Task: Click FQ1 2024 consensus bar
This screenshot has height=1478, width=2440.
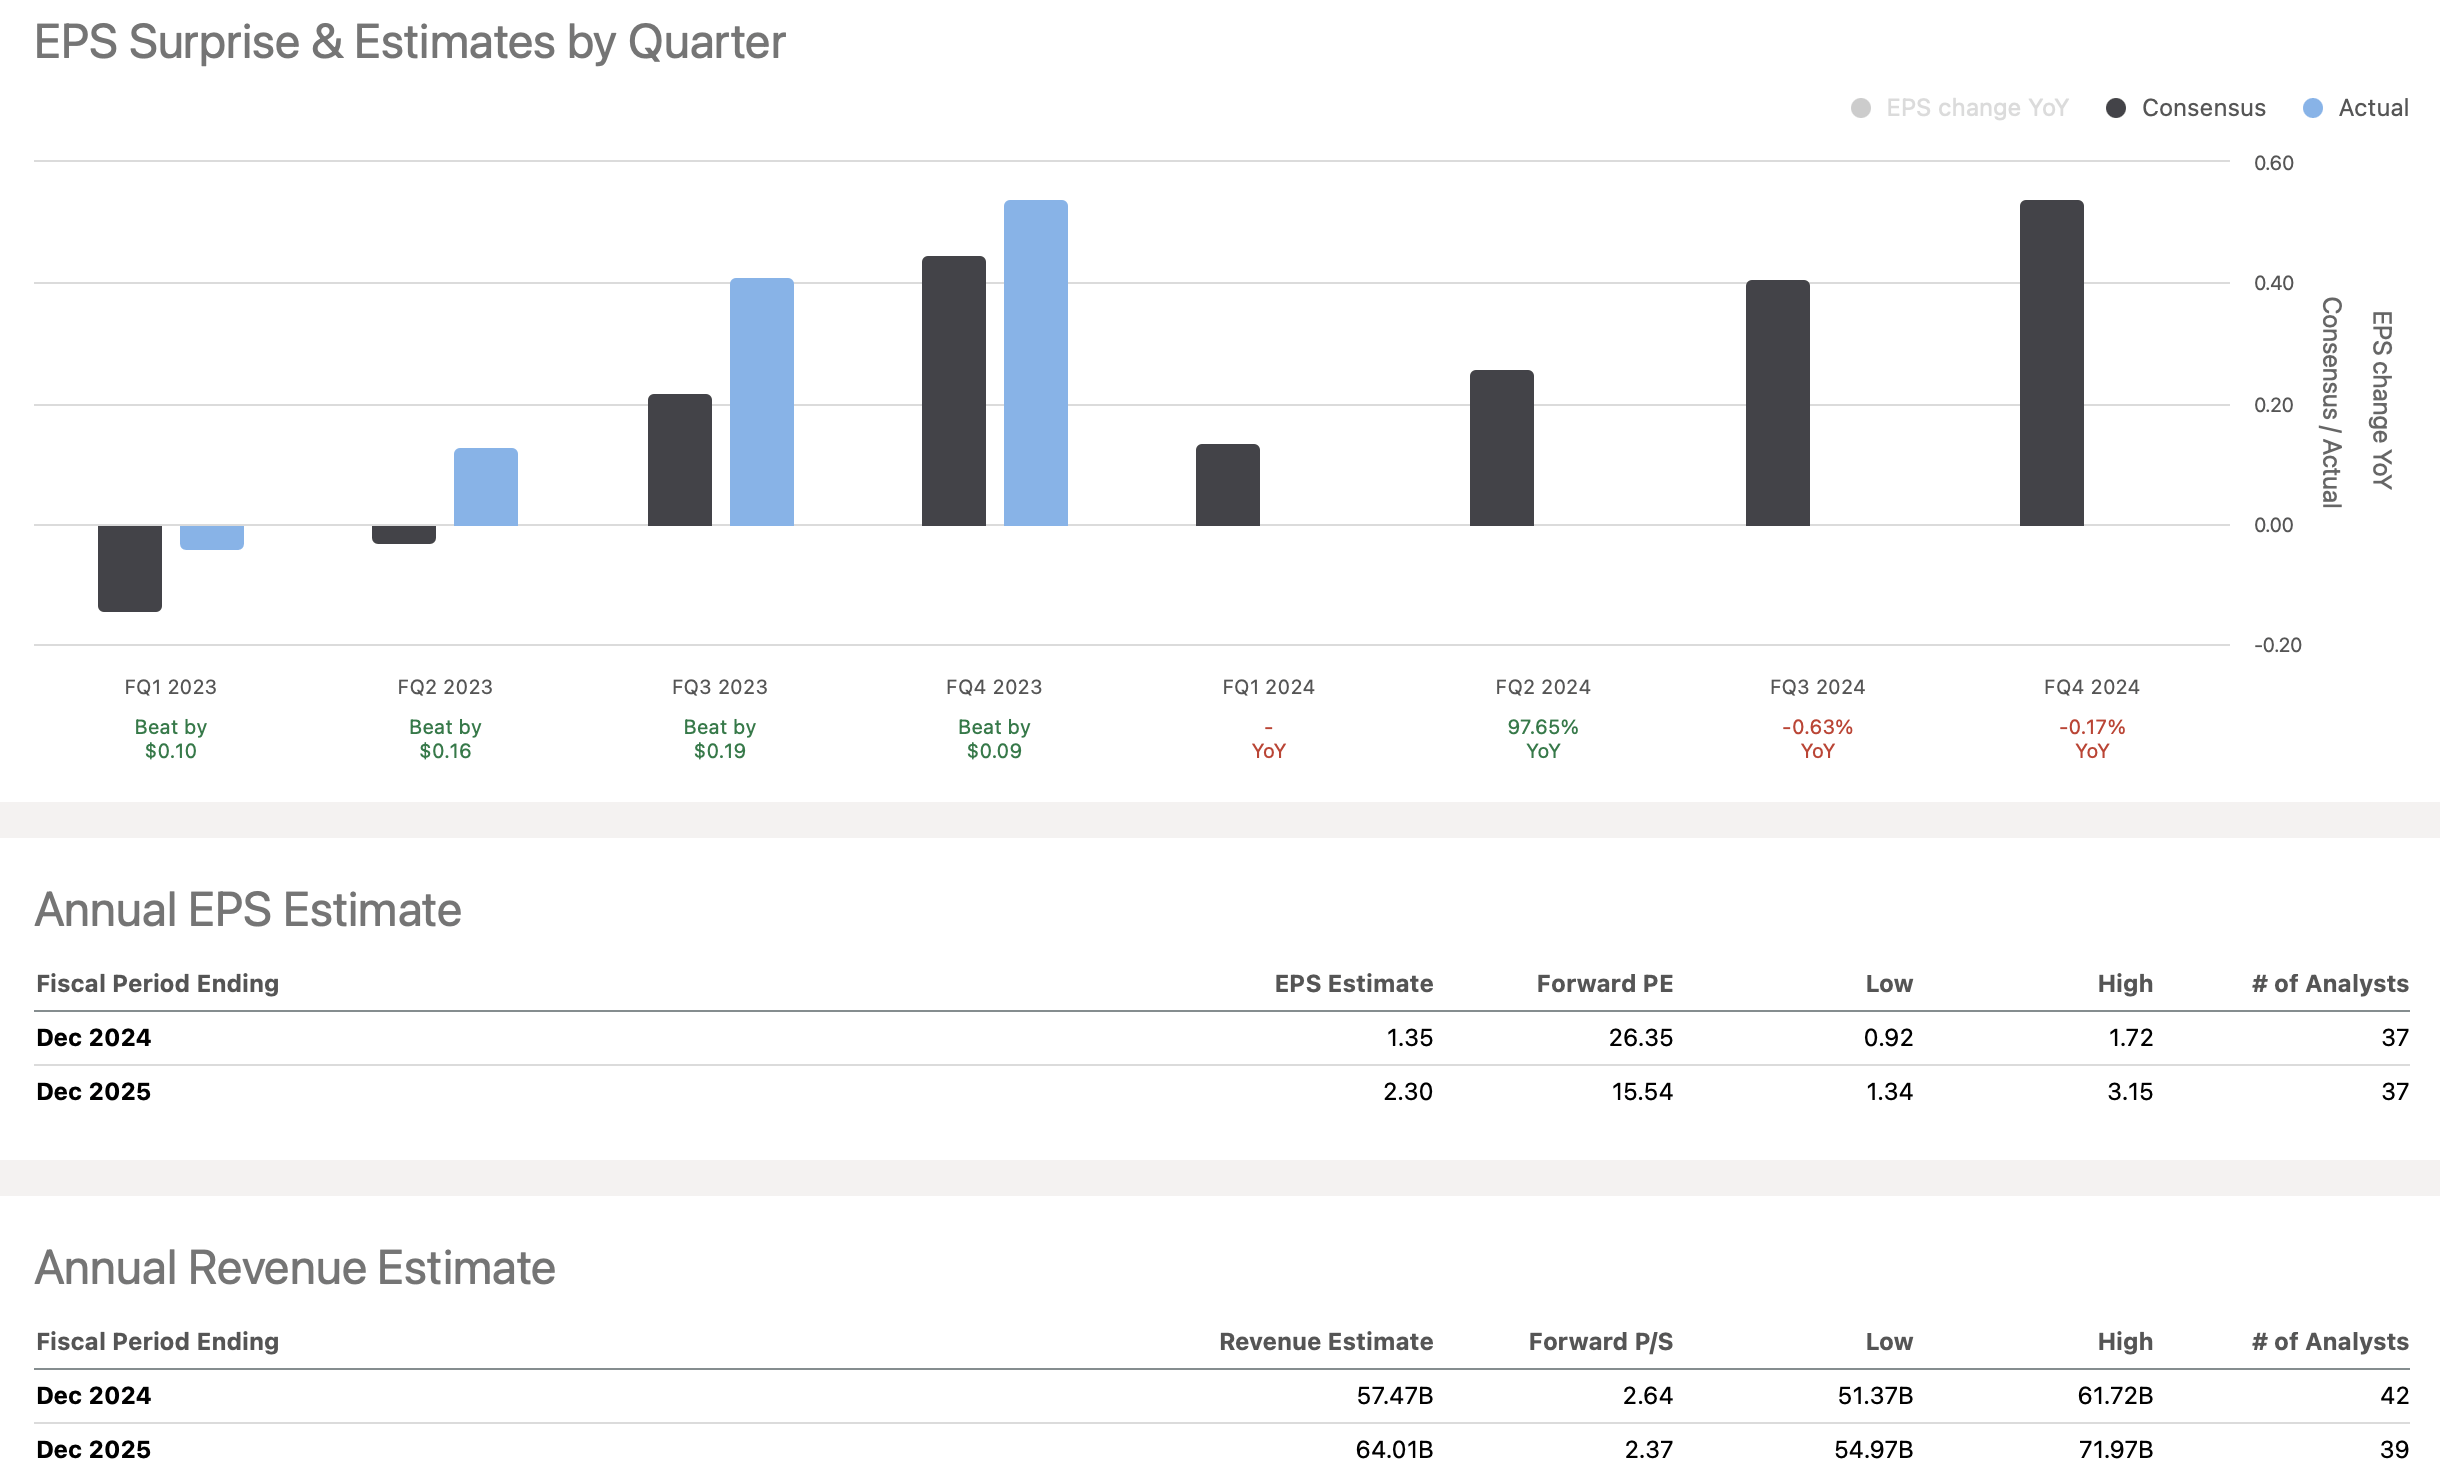Action: point(1228,485)
